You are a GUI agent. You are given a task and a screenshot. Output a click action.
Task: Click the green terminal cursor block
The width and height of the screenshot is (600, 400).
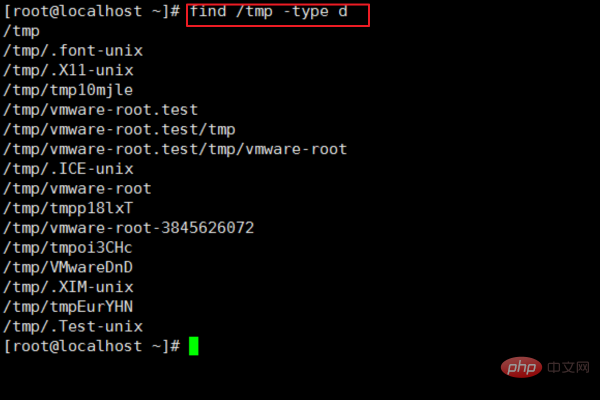pos(194,346)
